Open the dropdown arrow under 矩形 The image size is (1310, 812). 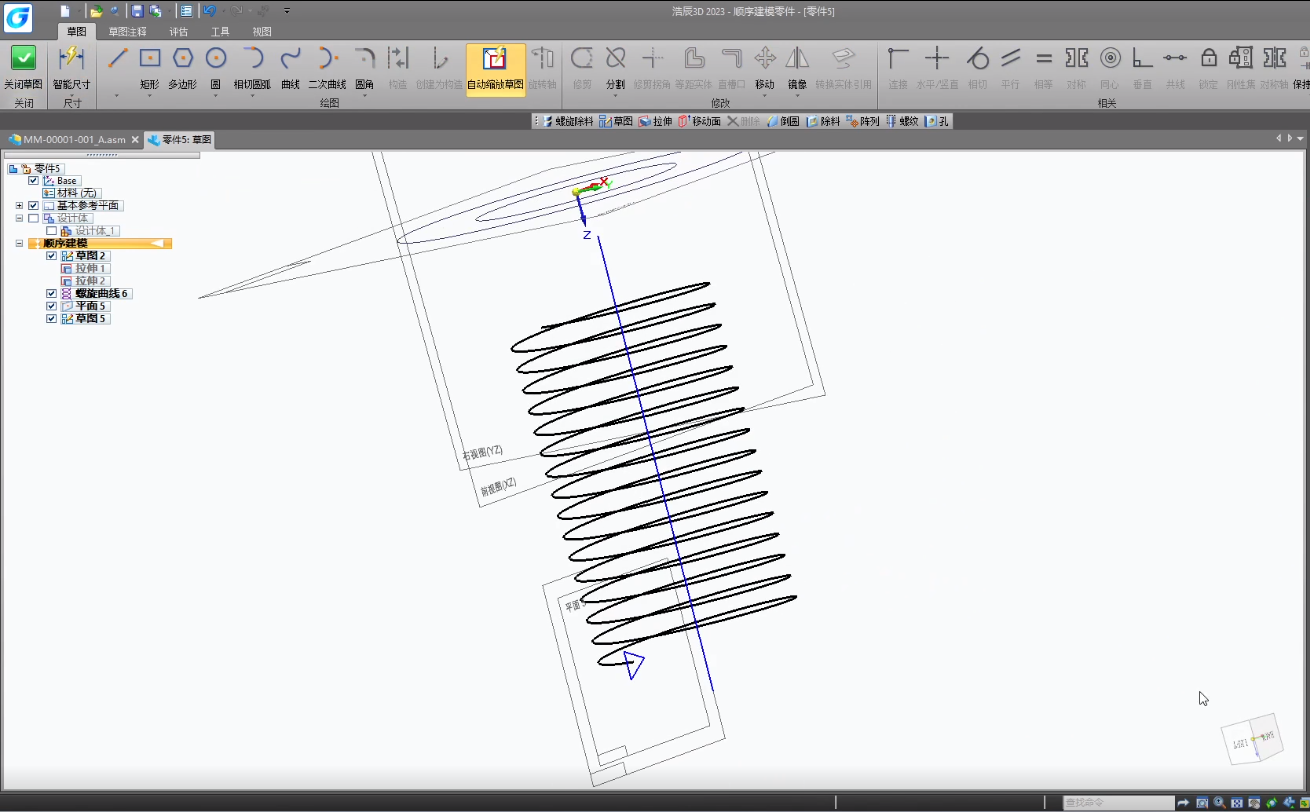[x=150, y=96]
